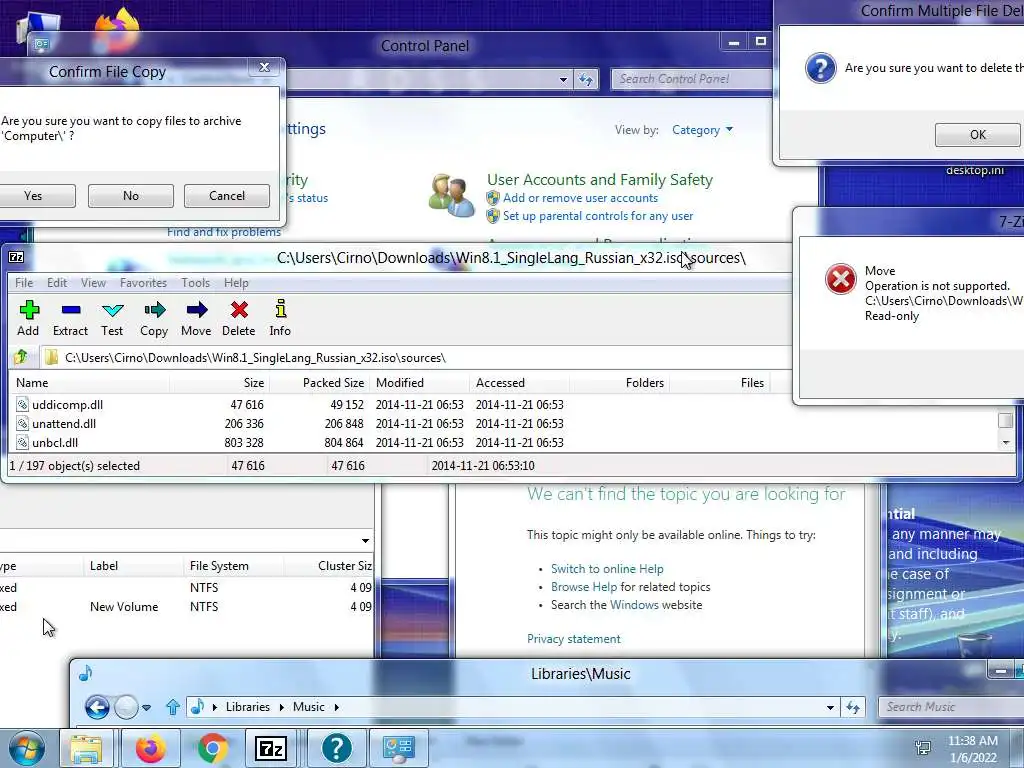Open Windows Explorer from taskbar
This screenshot has width=1024, height=768.
(x=86, y=748)
